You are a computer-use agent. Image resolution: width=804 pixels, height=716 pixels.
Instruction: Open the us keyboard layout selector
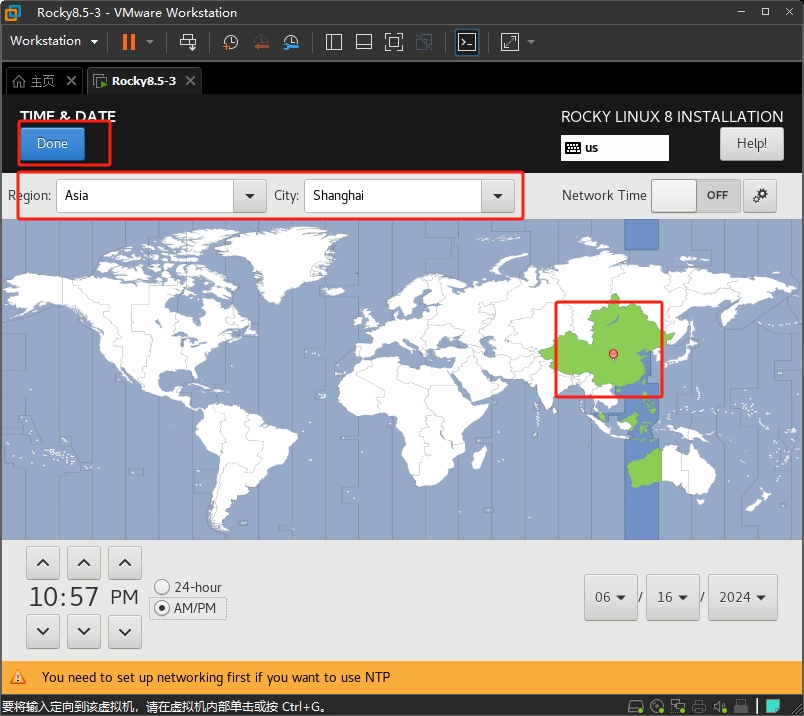click(615, 148)
